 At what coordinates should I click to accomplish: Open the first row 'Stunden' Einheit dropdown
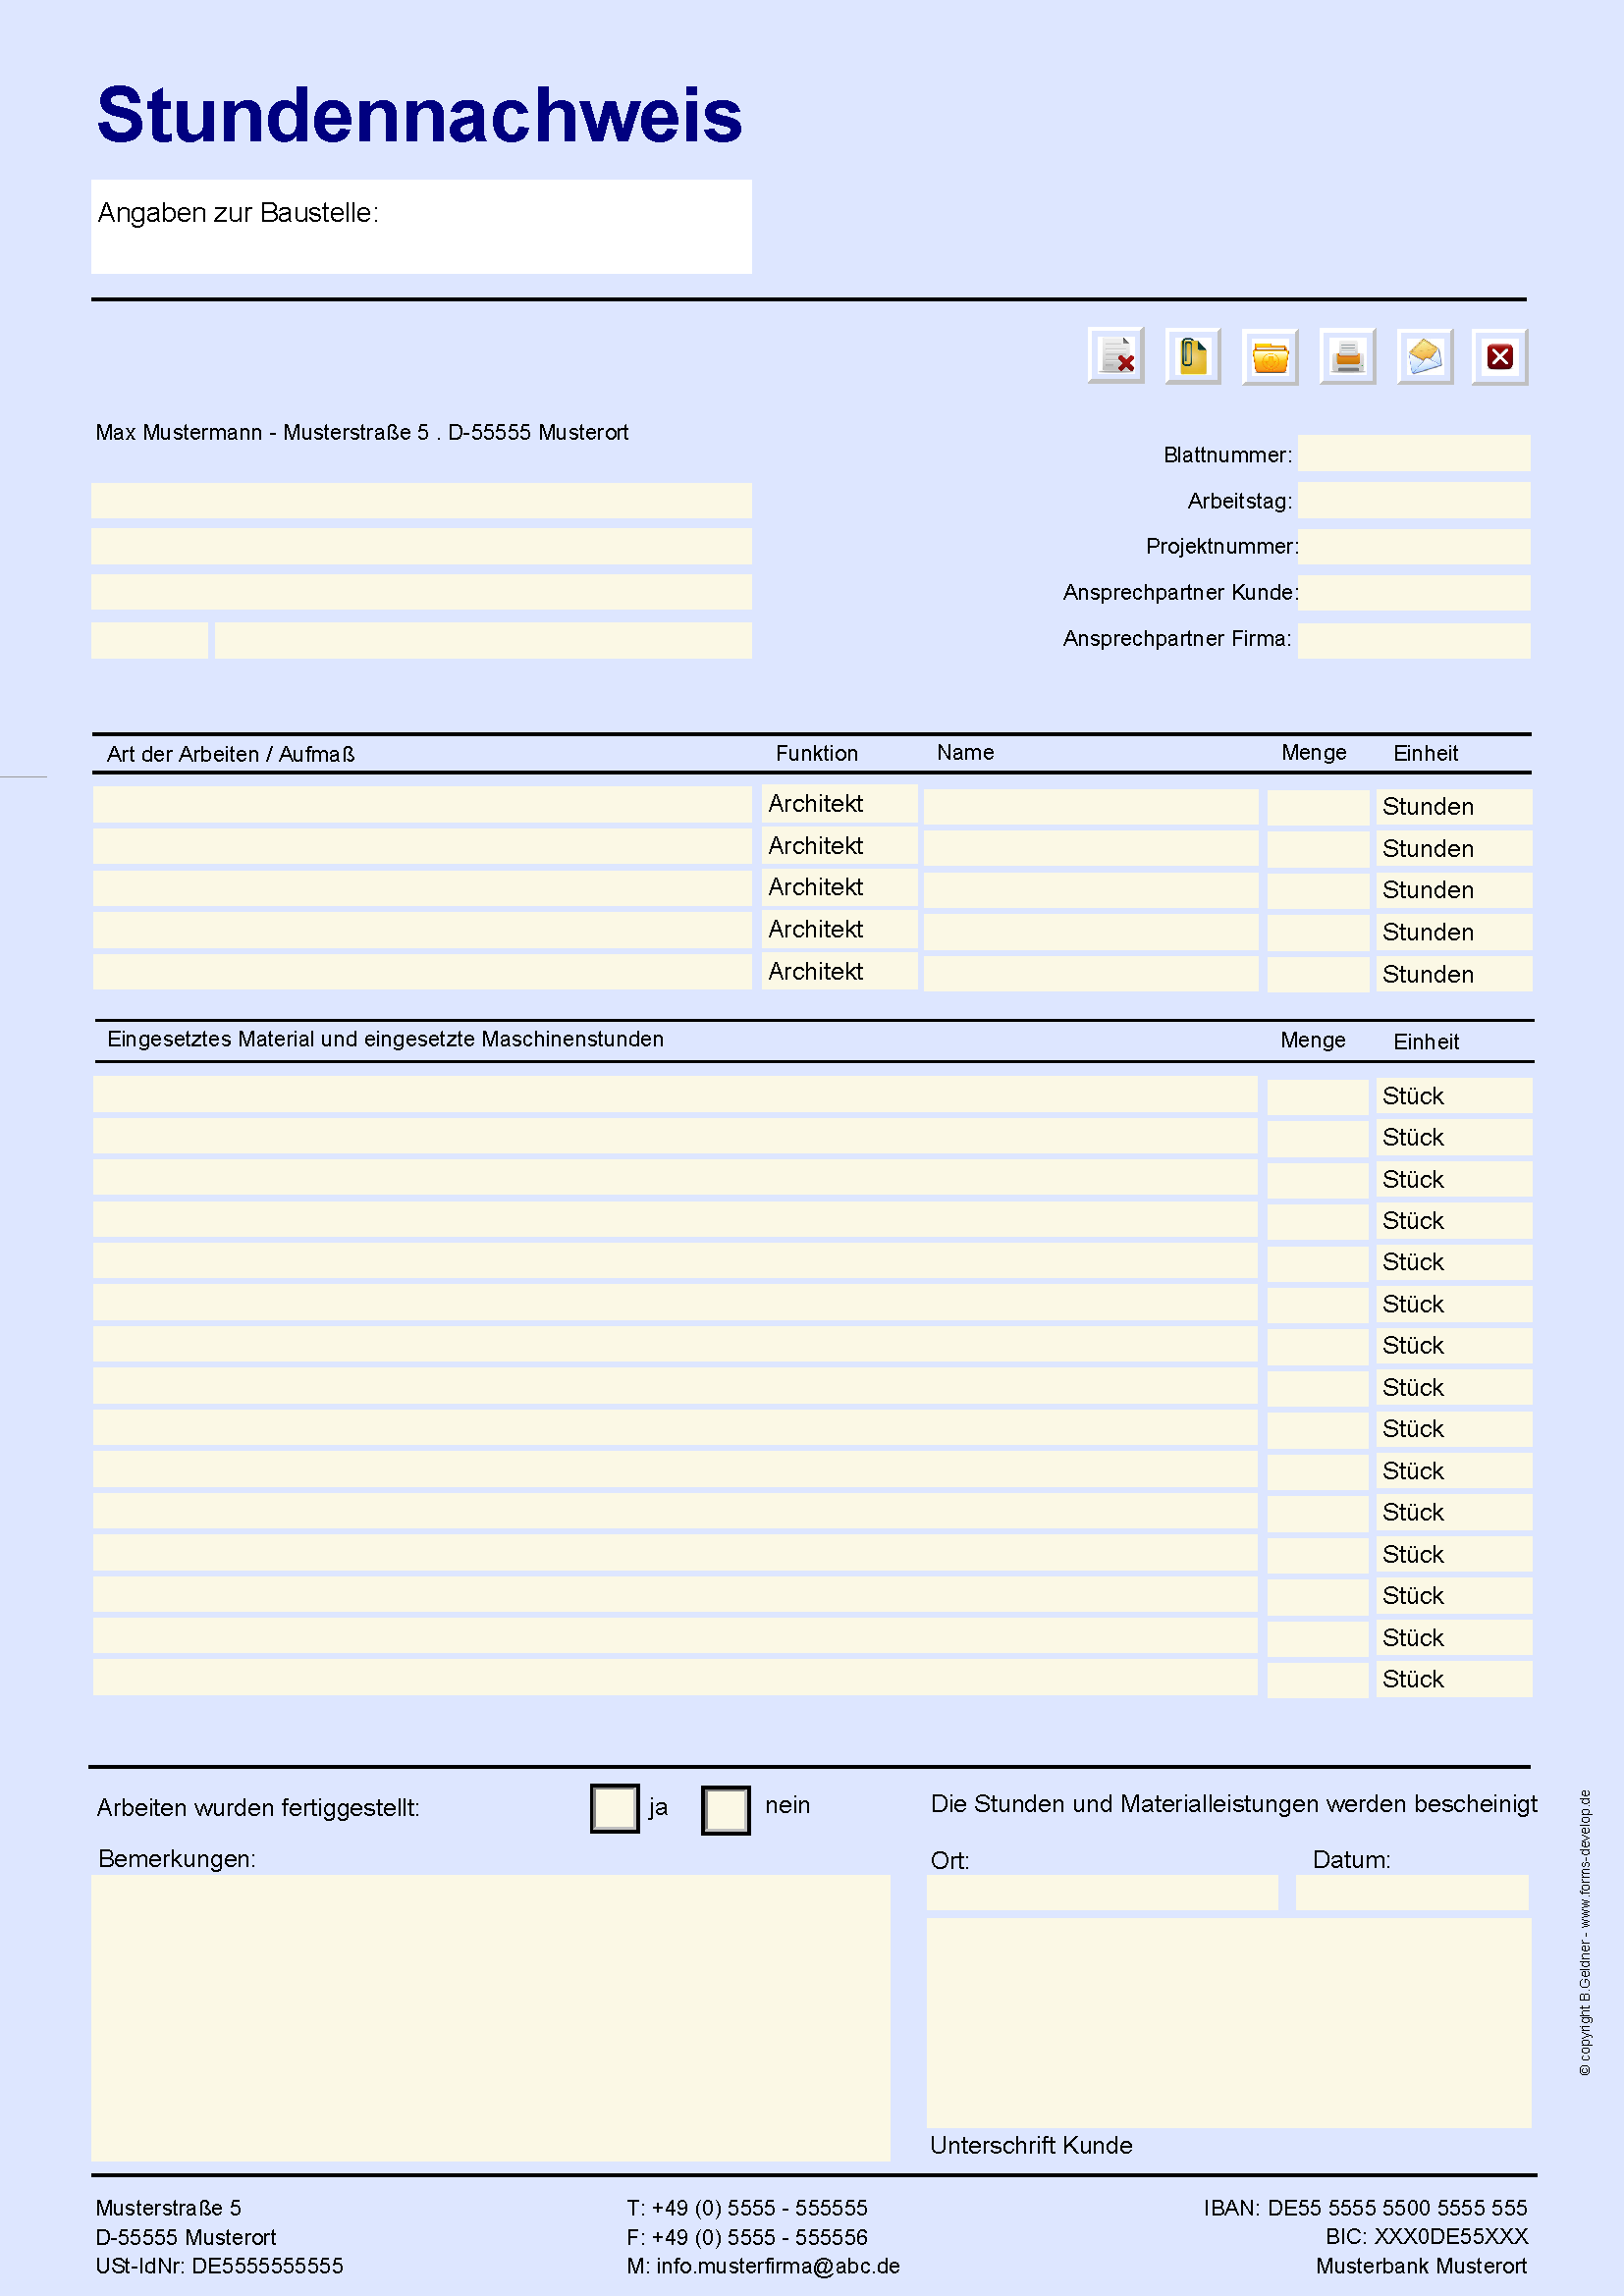[x=1452, y=807]
